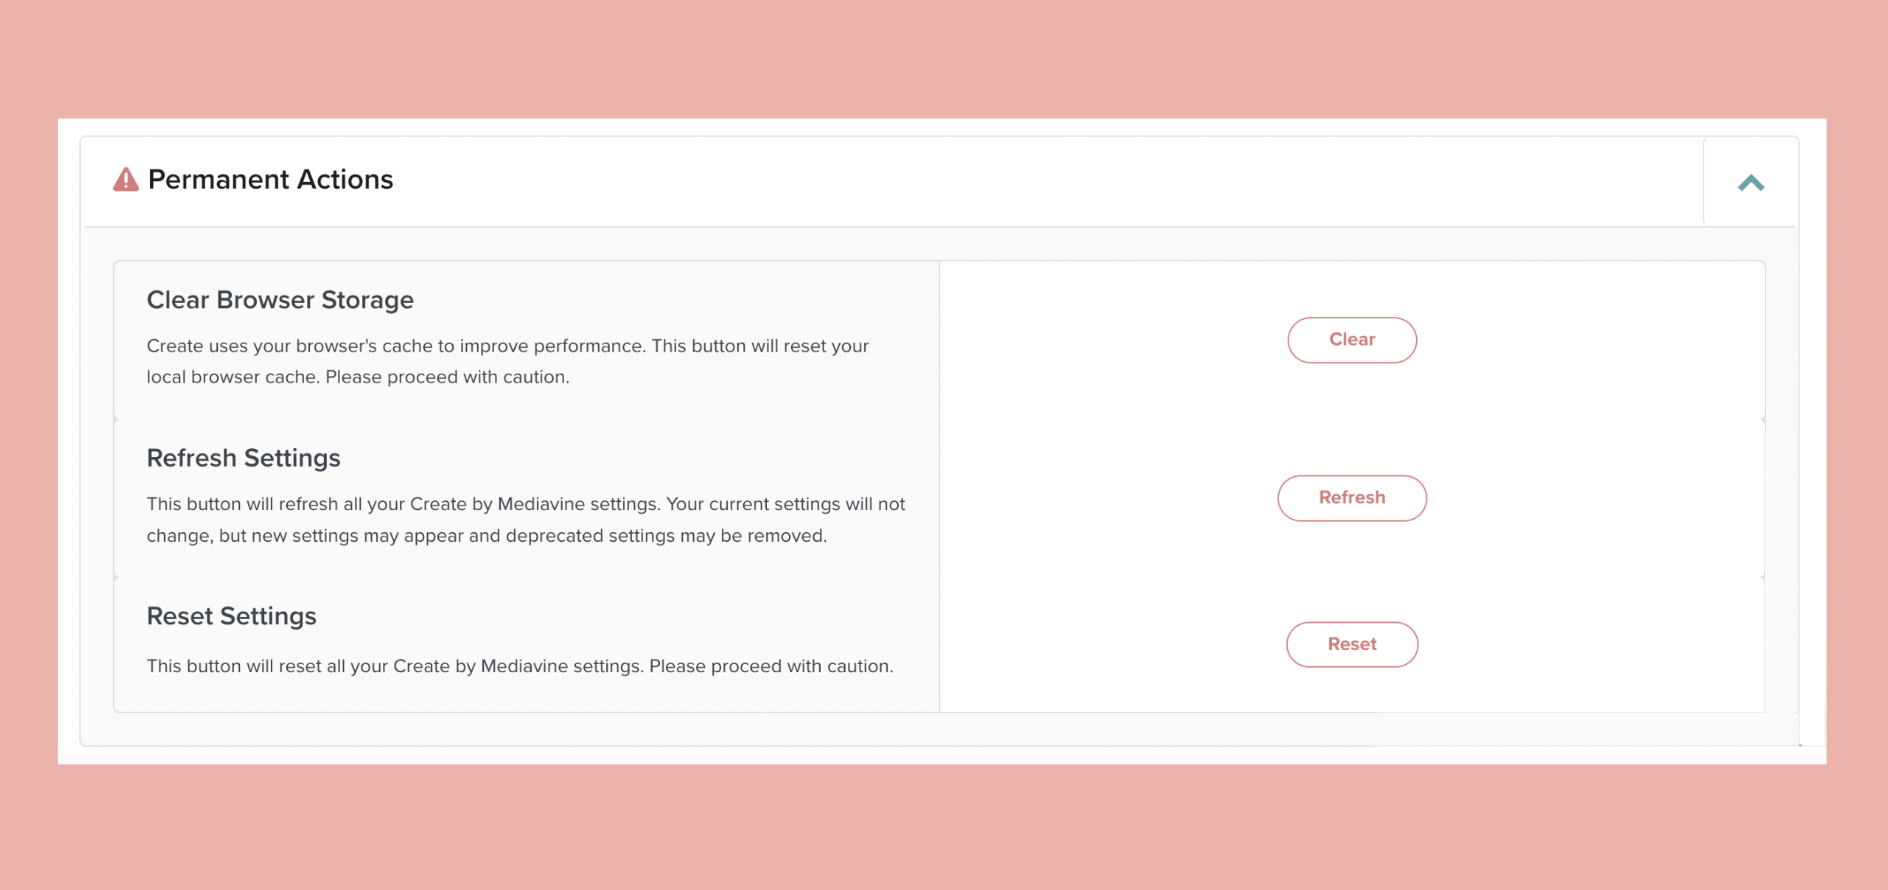
Task: Click the red warning triangle icon
Action: tap(126, 180)
